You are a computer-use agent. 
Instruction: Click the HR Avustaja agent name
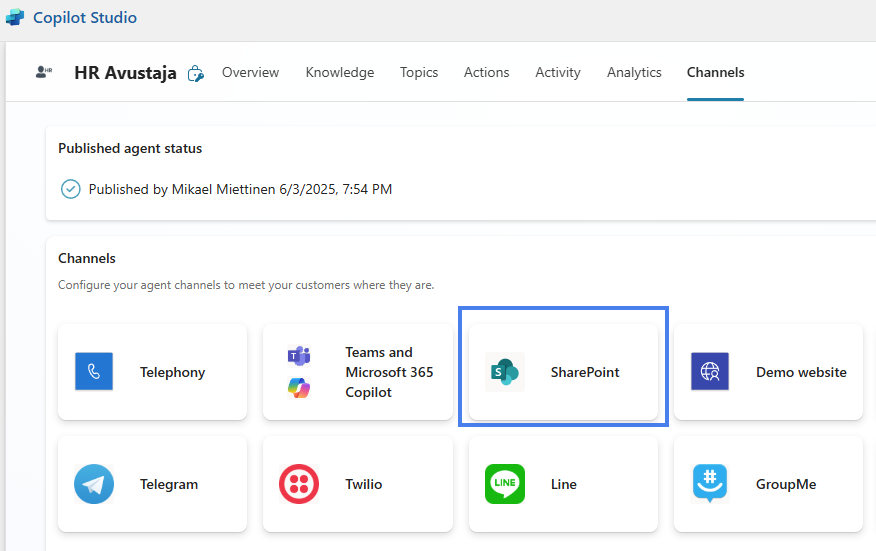125,73
